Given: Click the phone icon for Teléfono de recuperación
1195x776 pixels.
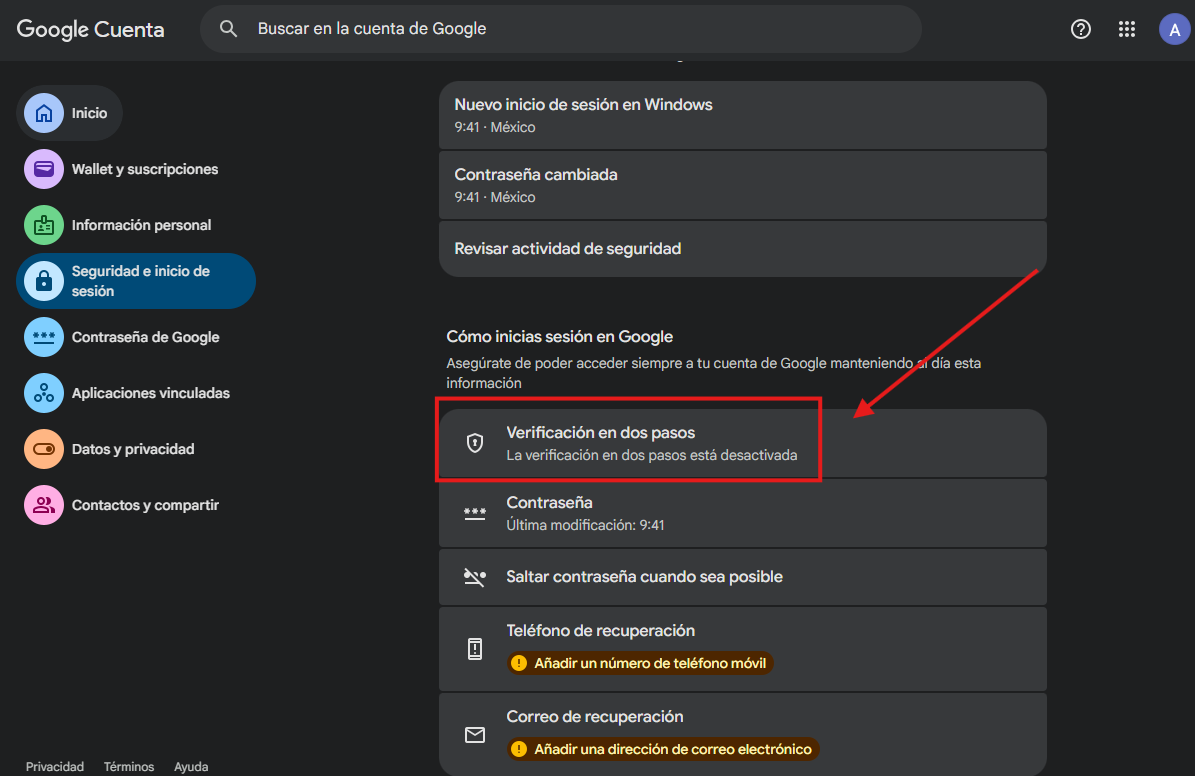Looking at the screenshot, I should 475,649.
